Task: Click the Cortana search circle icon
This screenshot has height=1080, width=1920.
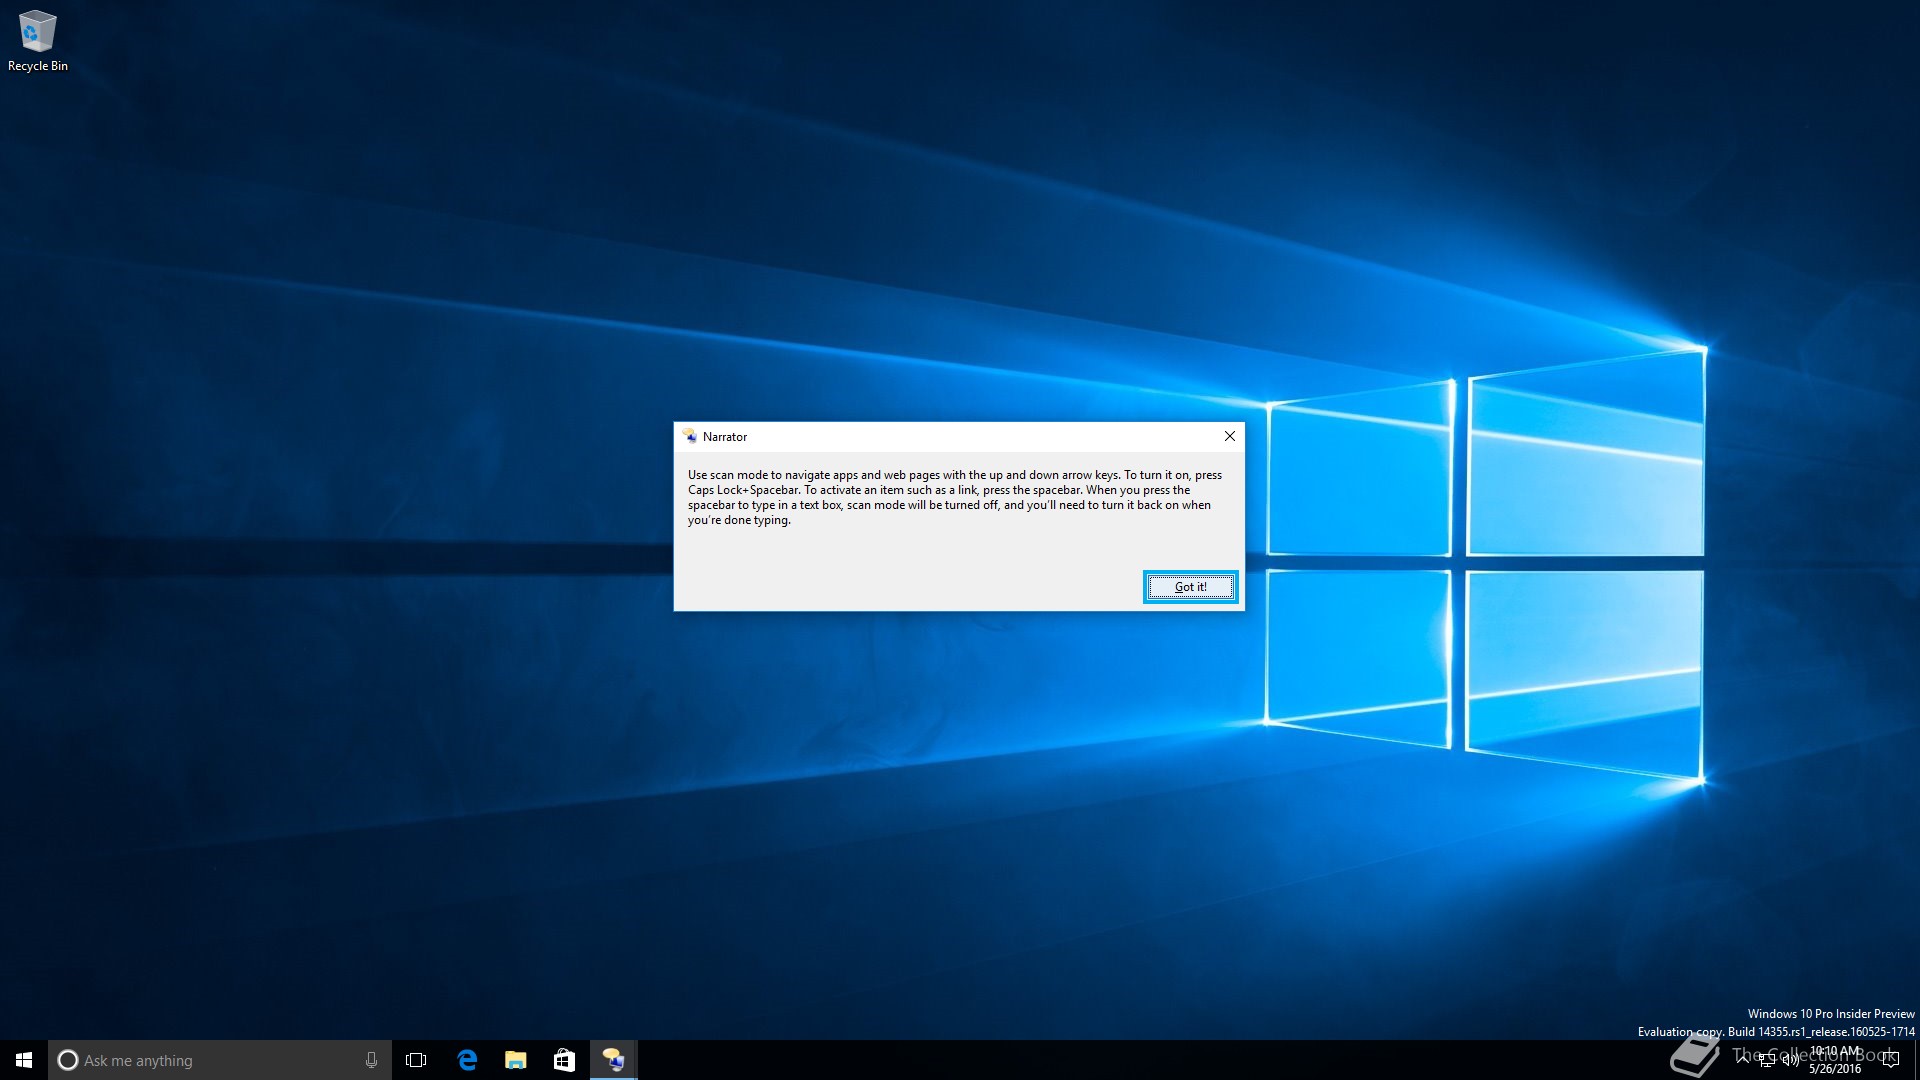Action: (68, 1060)
